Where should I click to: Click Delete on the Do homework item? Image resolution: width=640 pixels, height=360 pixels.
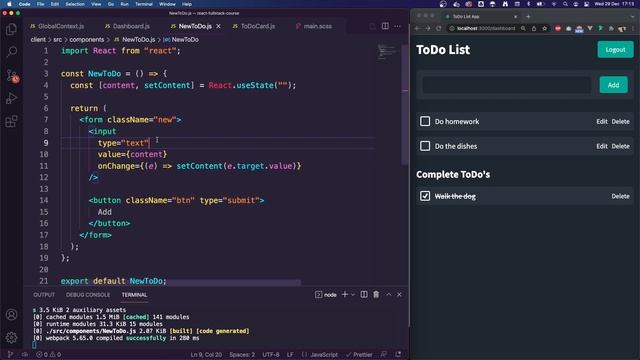pyautogui.click(x=620, y=121)
